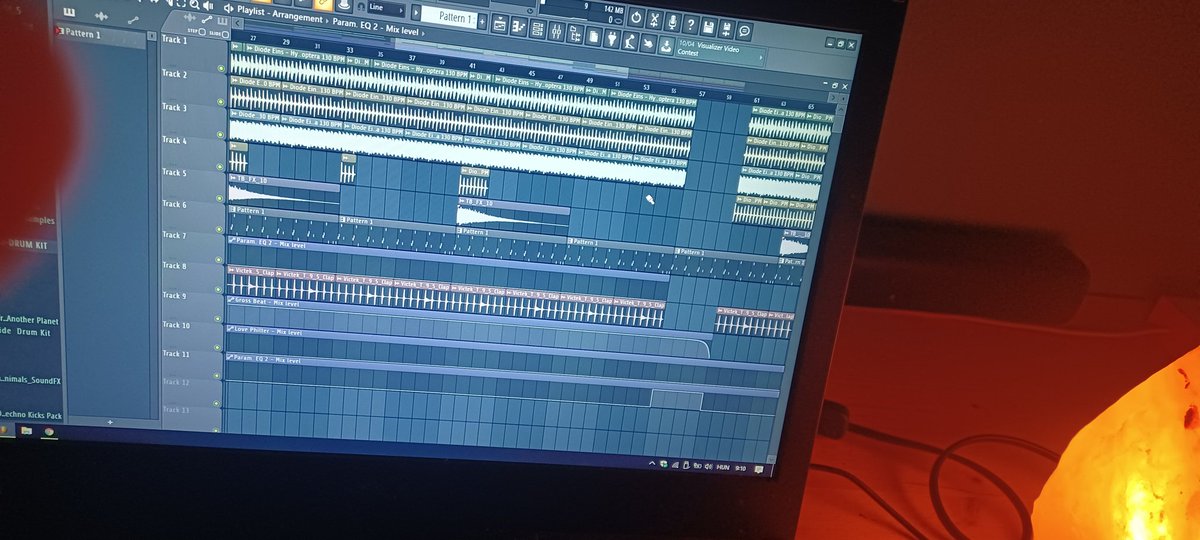Click the touch controller hand icon
Image resolution: width=1200 pixels, height=540 pixels.
(x=648, y=43)
